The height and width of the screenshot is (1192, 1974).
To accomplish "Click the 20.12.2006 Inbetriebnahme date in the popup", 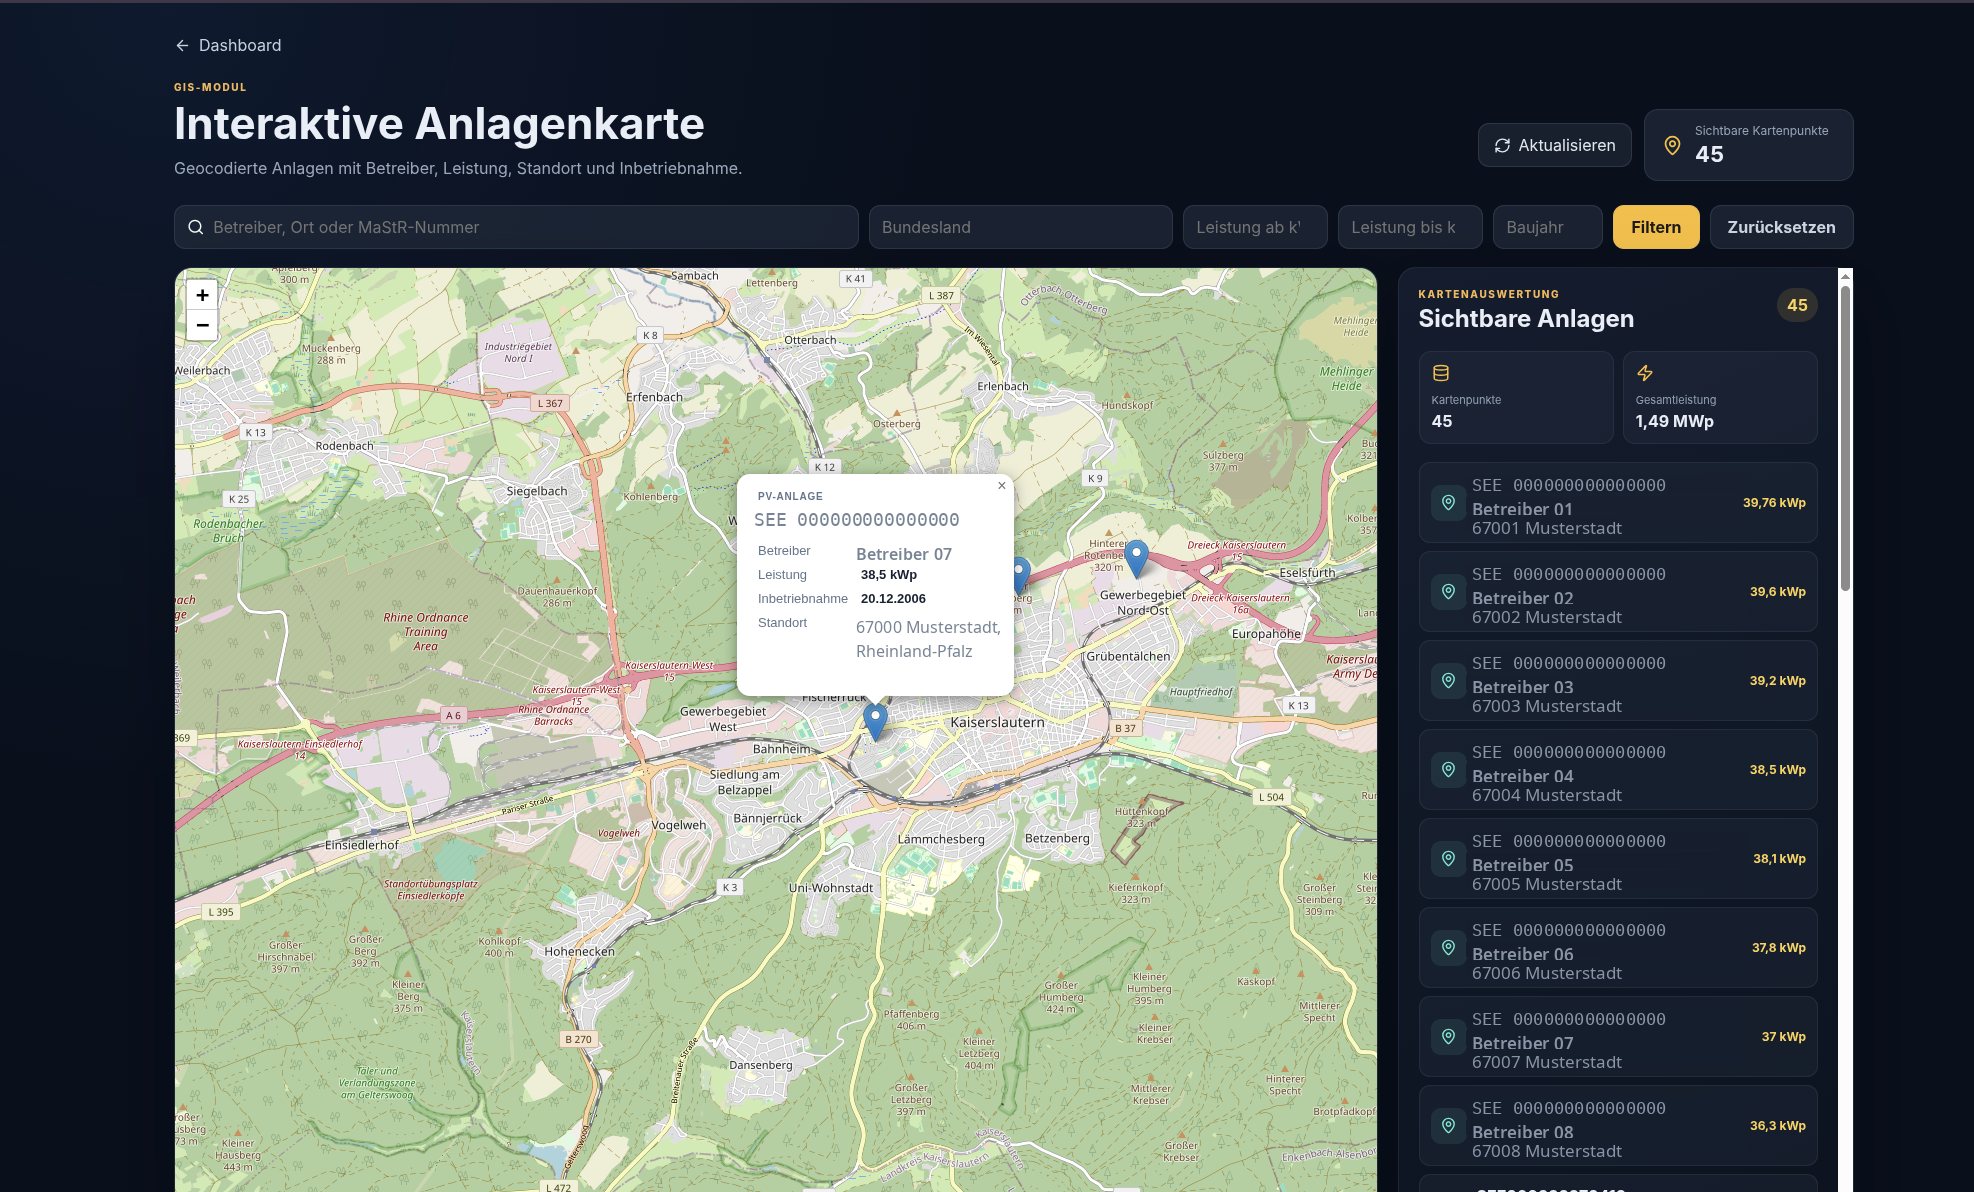I will point(893,599).
